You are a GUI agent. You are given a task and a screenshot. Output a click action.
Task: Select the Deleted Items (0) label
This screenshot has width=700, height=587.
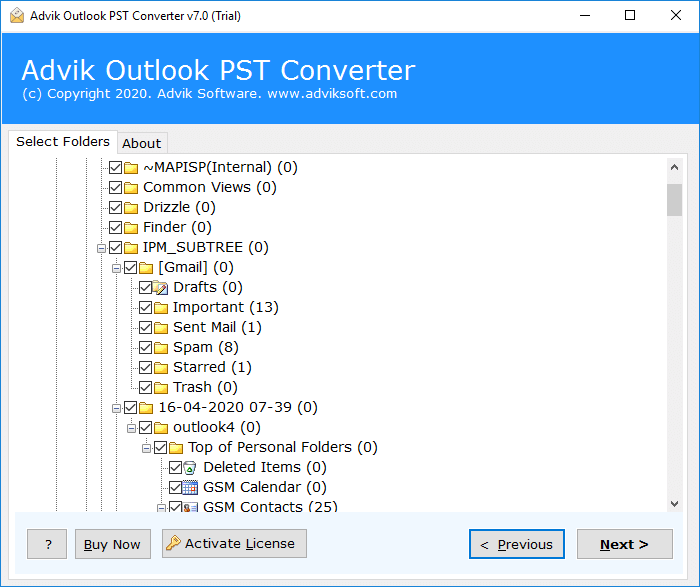coord(265,467)
